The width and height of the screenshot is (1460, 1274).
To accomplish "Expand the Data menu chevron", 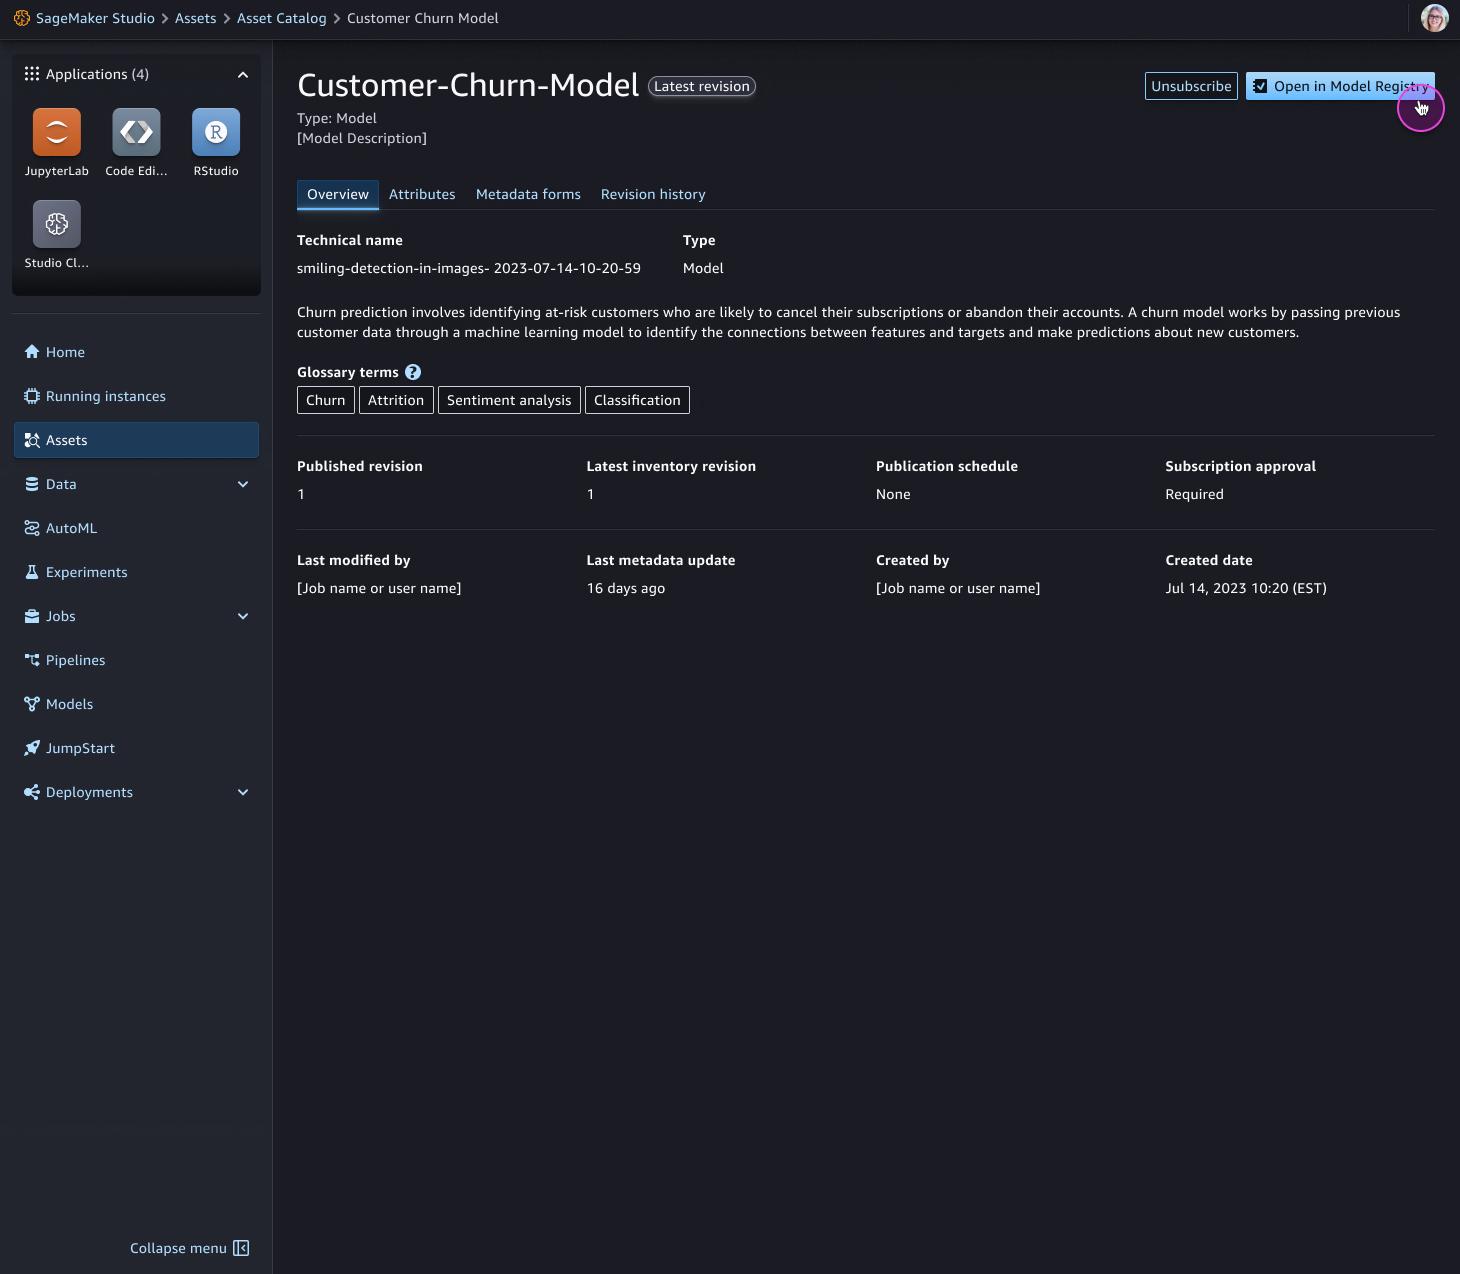I will (242, 484).
